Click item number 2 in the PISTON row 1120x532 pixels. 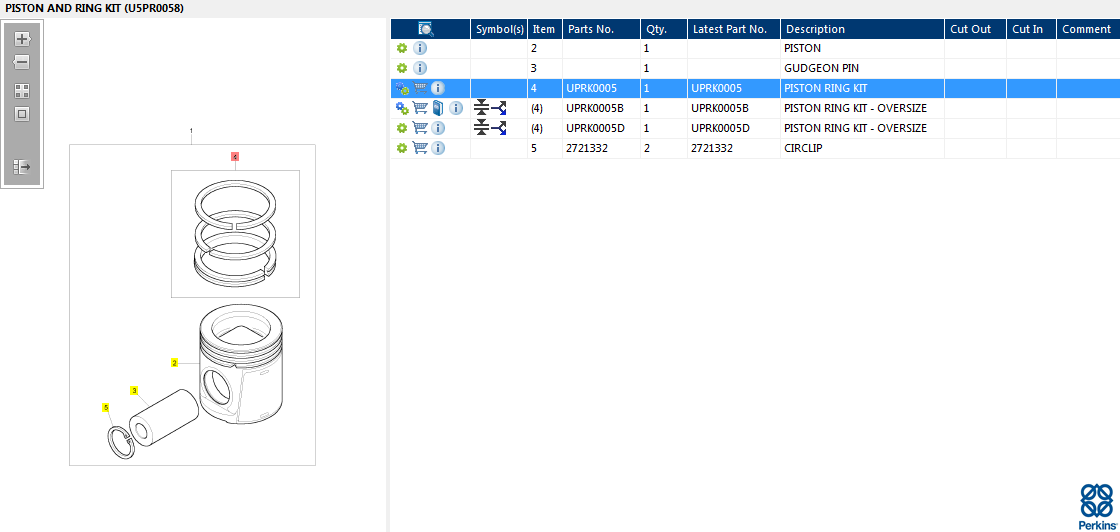click(x=534, y=49)
